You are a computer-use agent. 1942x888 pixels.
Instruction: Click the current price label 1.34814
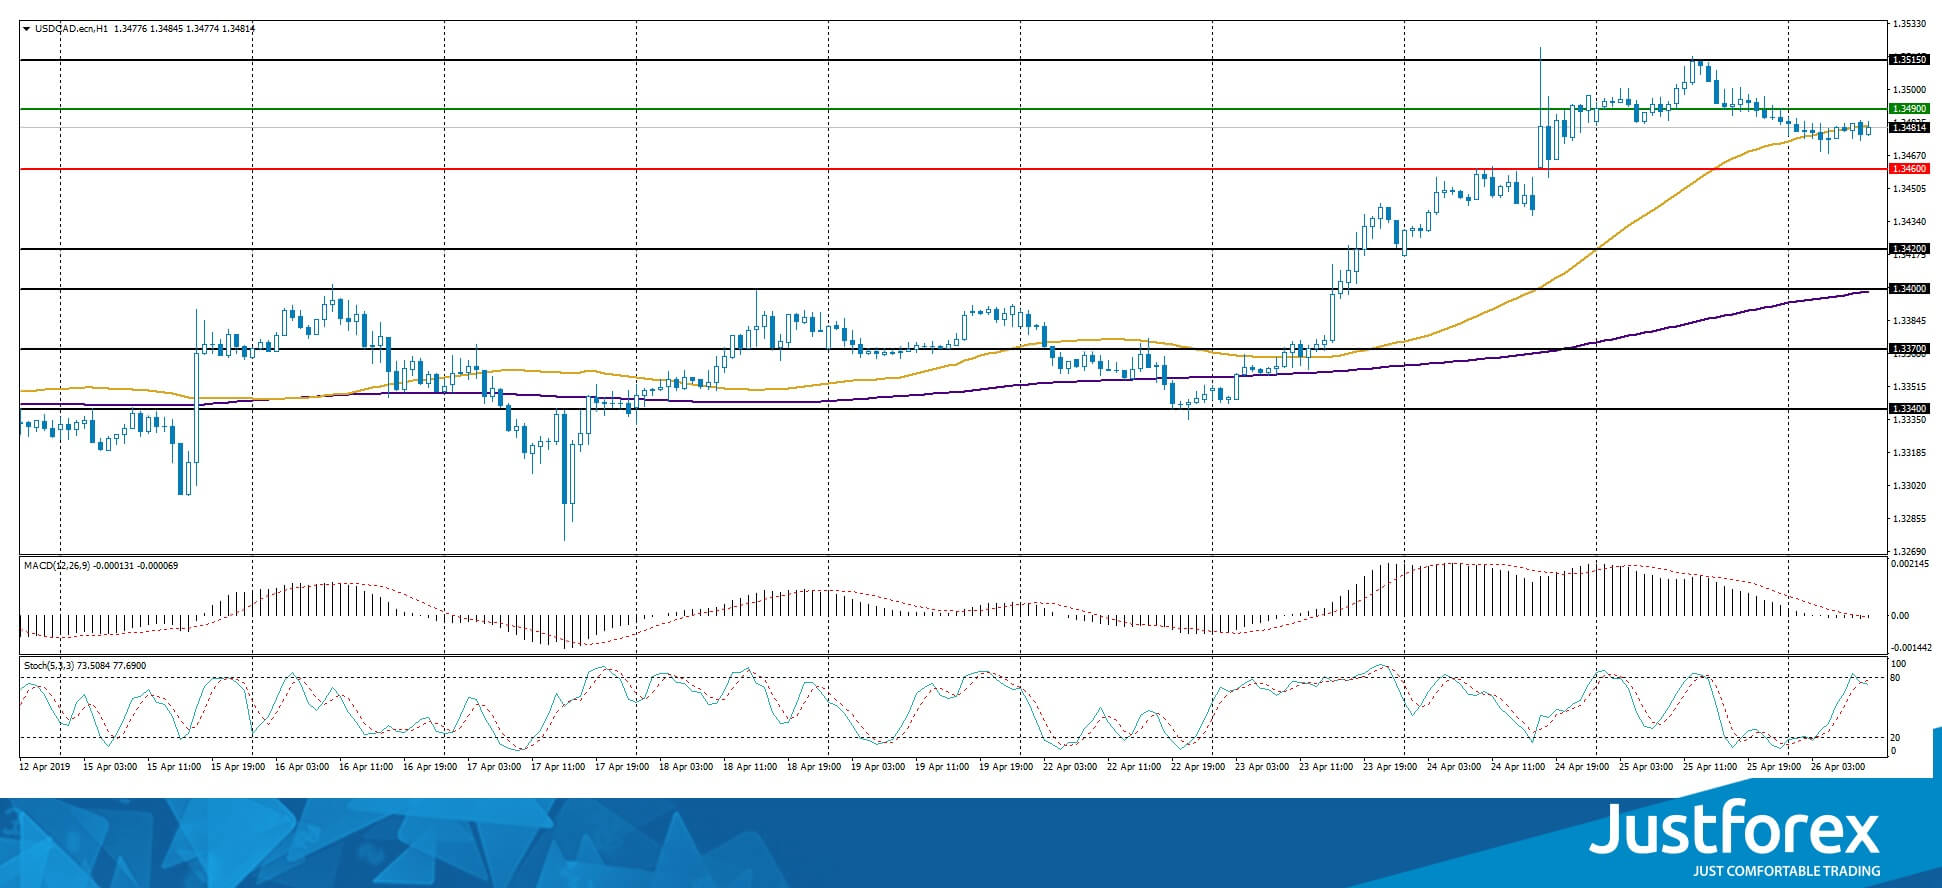[1908, 127]
